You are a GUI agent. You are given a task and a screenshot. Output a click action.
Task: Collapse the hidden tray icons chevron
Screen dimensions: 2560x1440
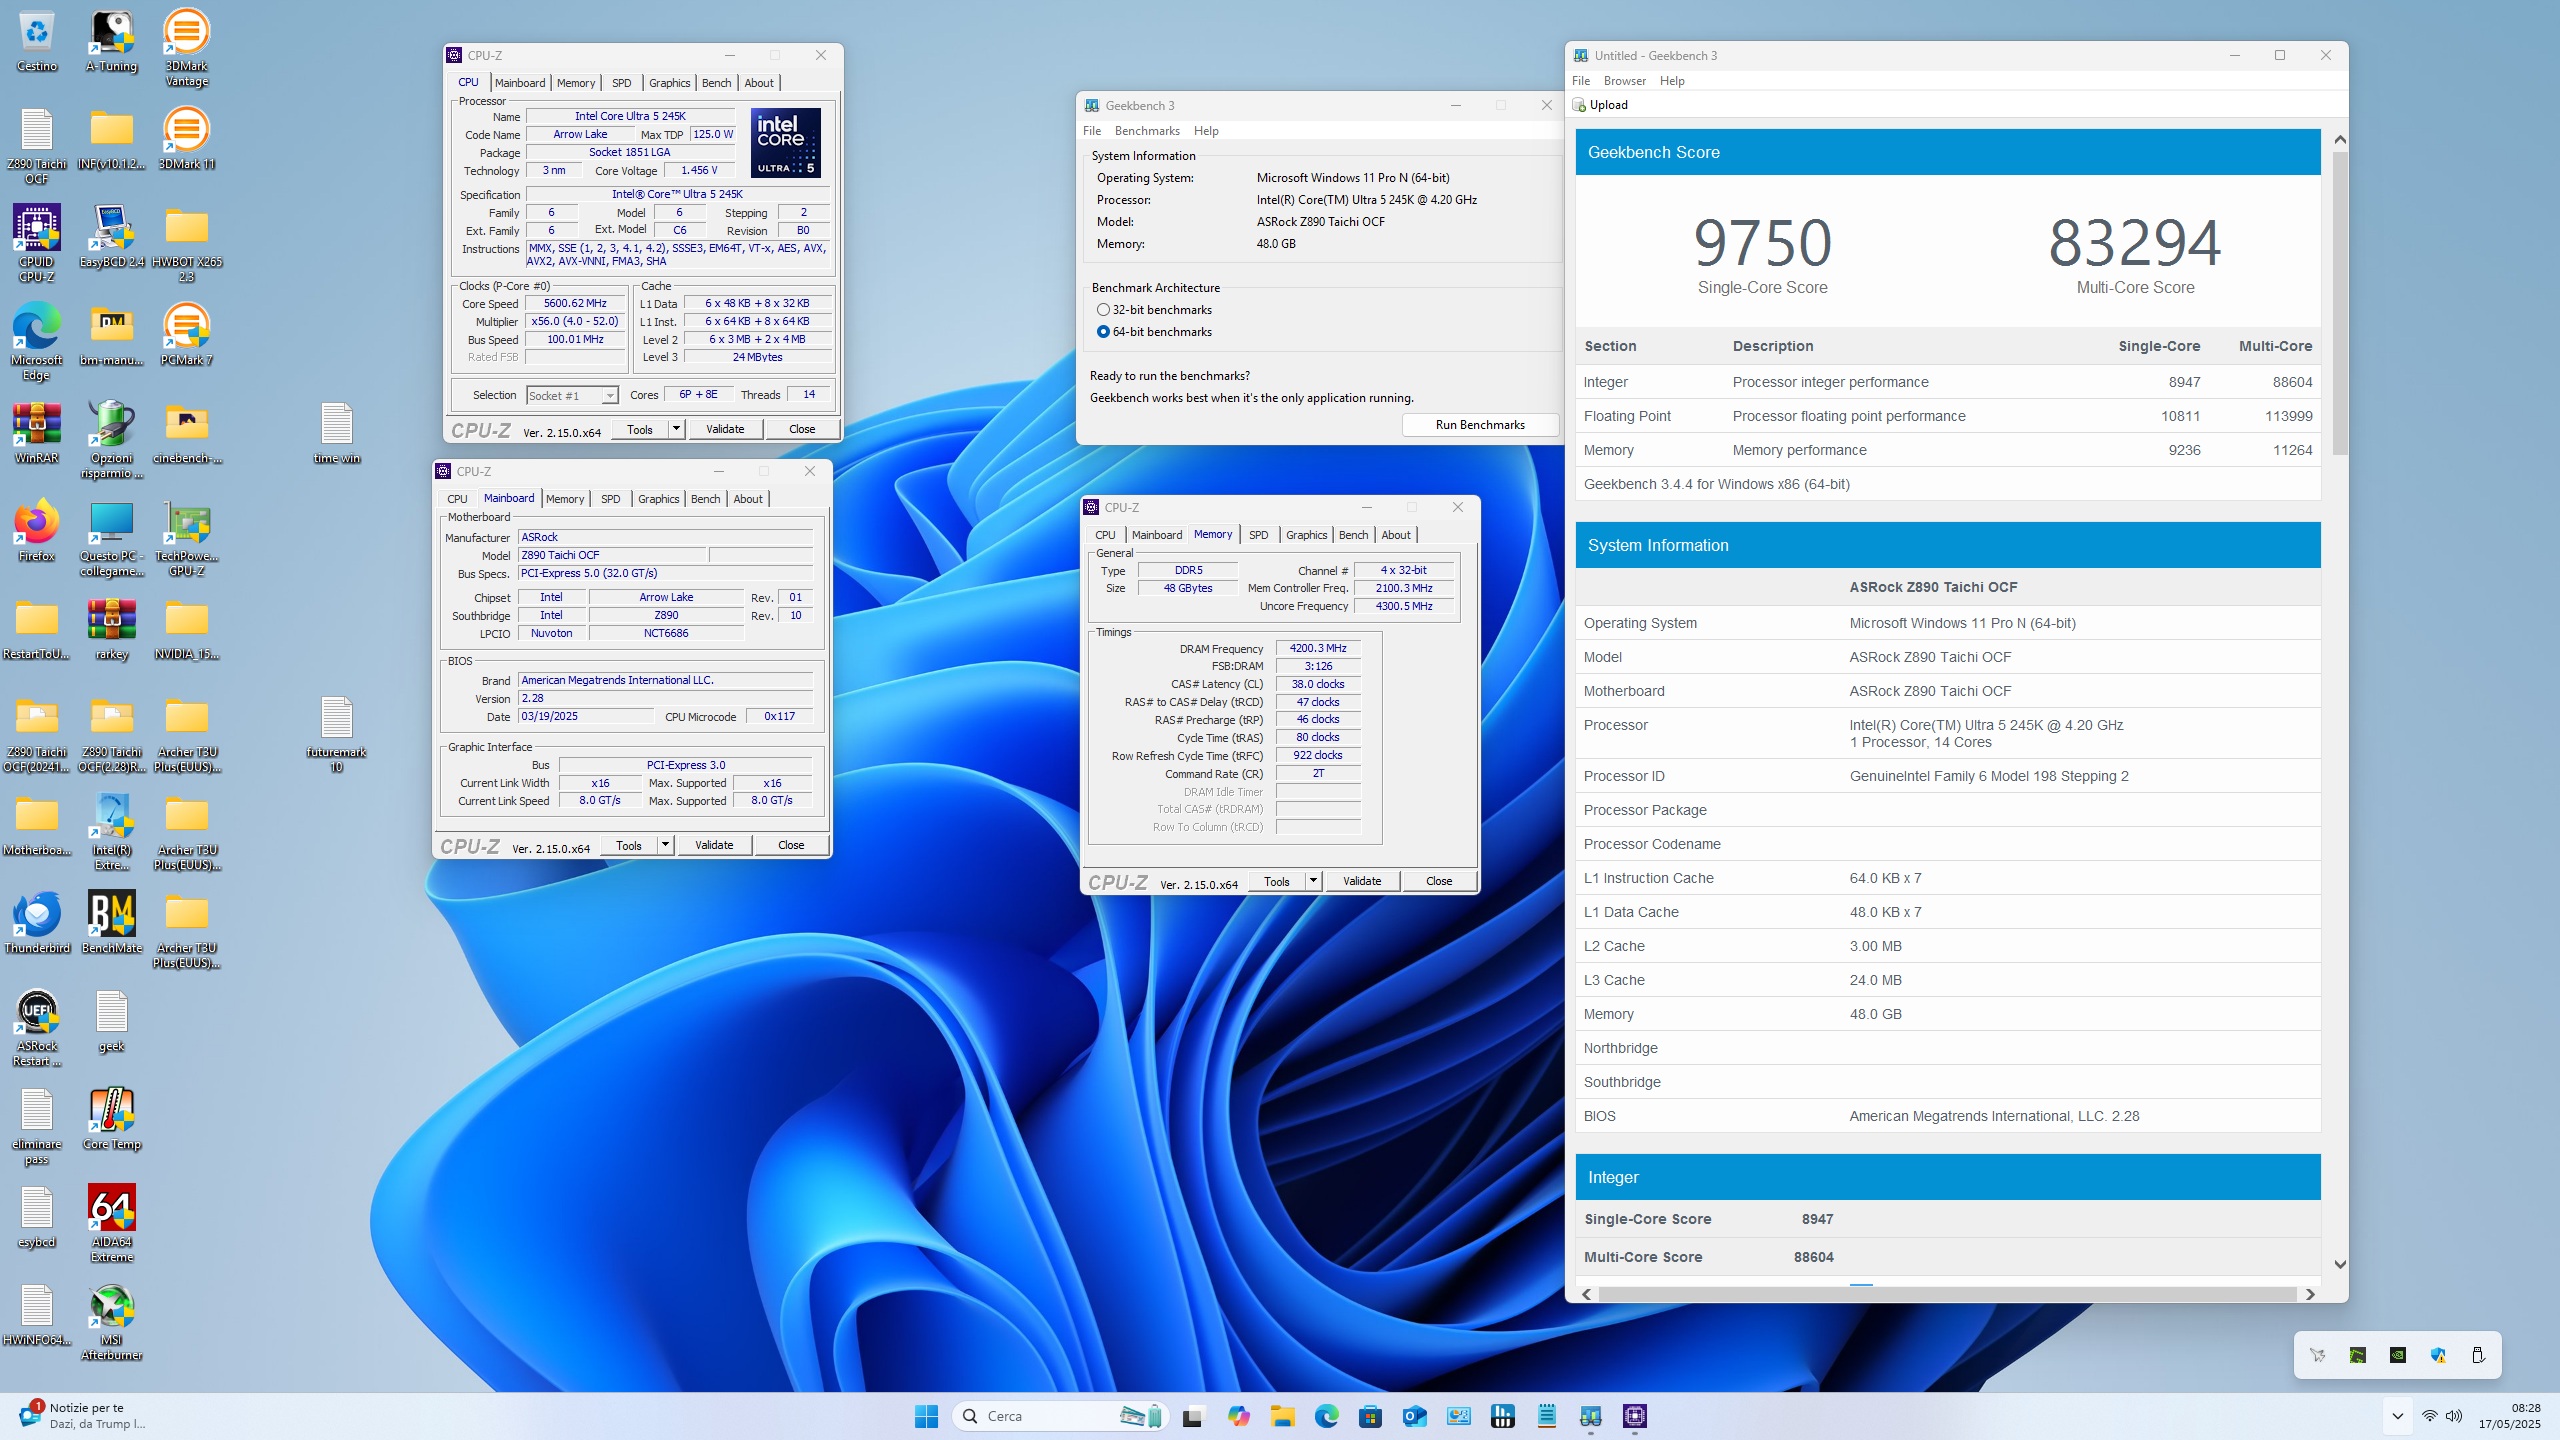2397,1416
